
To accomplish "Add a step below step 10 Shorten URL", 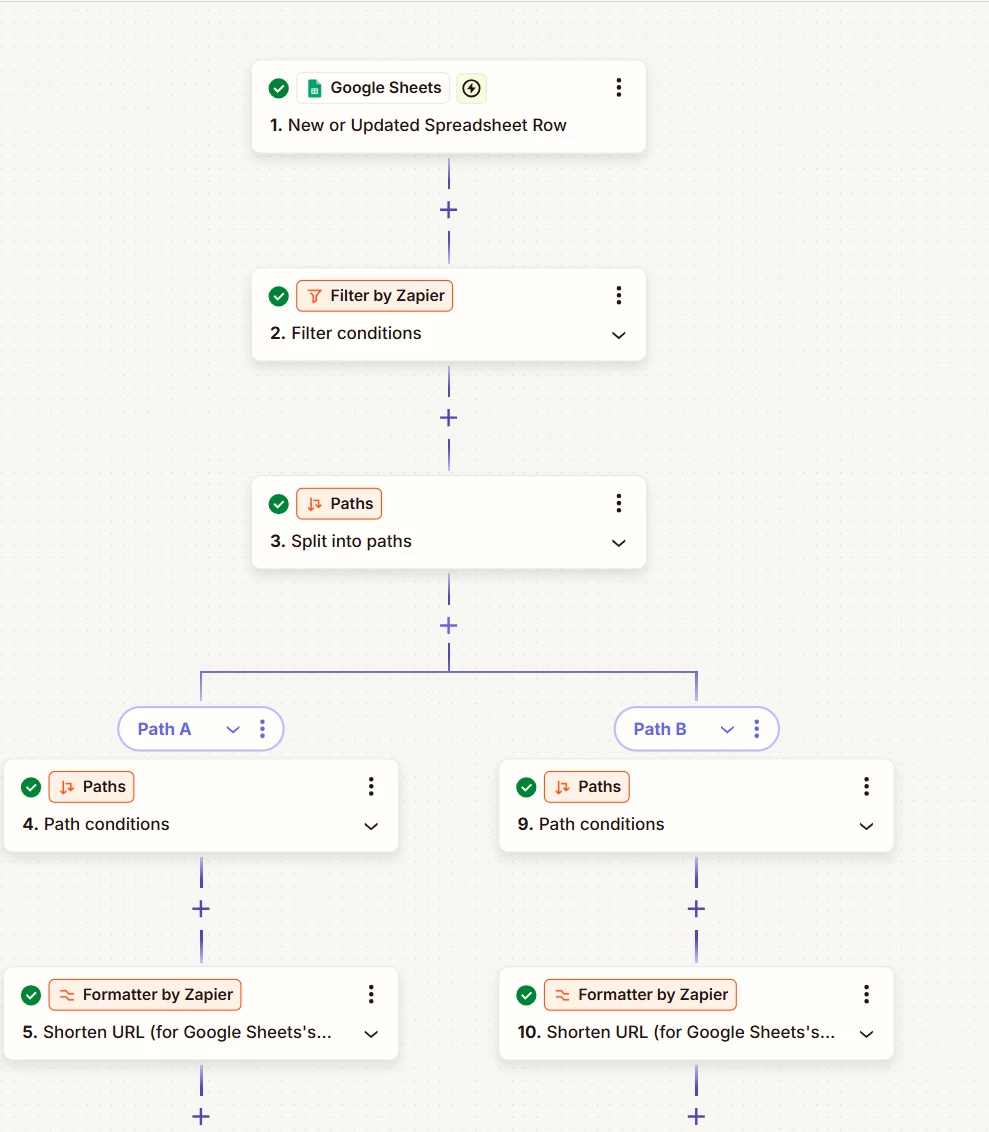I will [x=696, y=1117].
